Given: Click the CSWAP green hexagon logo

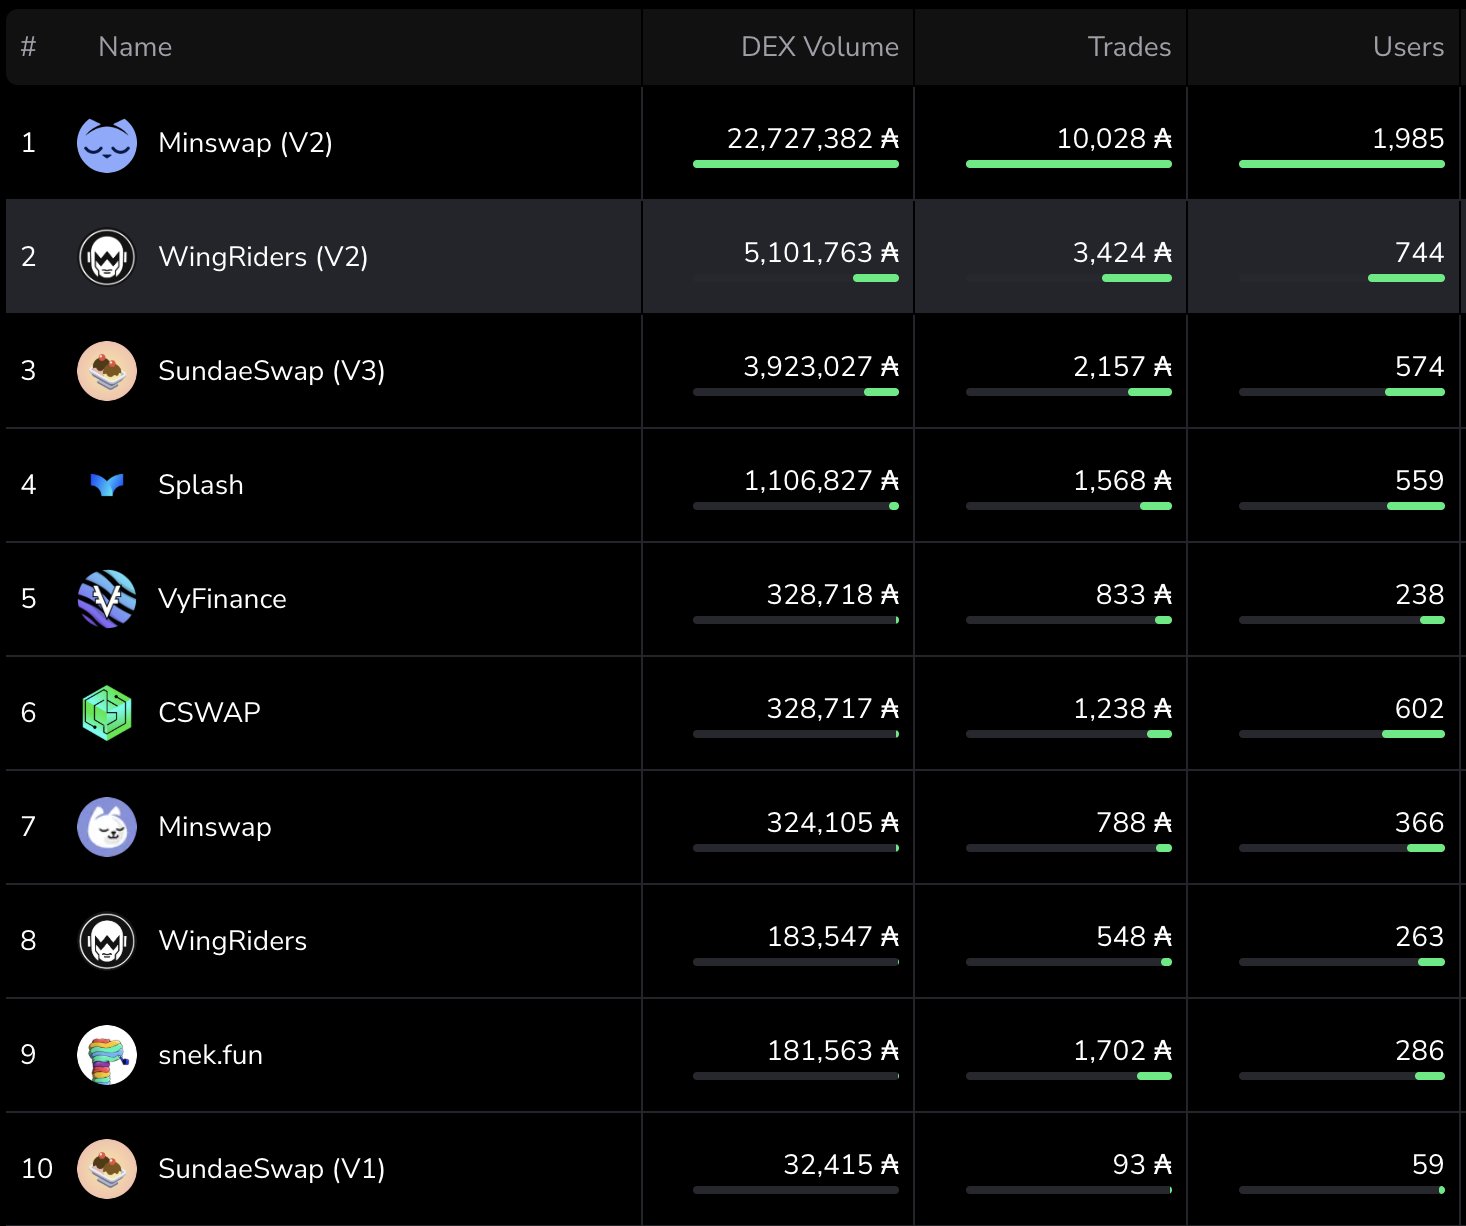Looking at the screenshot, I should 107,713.
